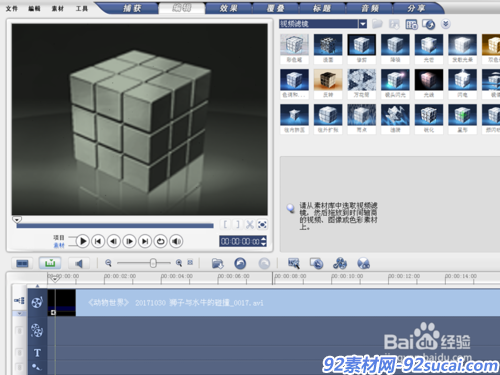Open the system volume control
The image size is (500, 375).
(176, 241)
